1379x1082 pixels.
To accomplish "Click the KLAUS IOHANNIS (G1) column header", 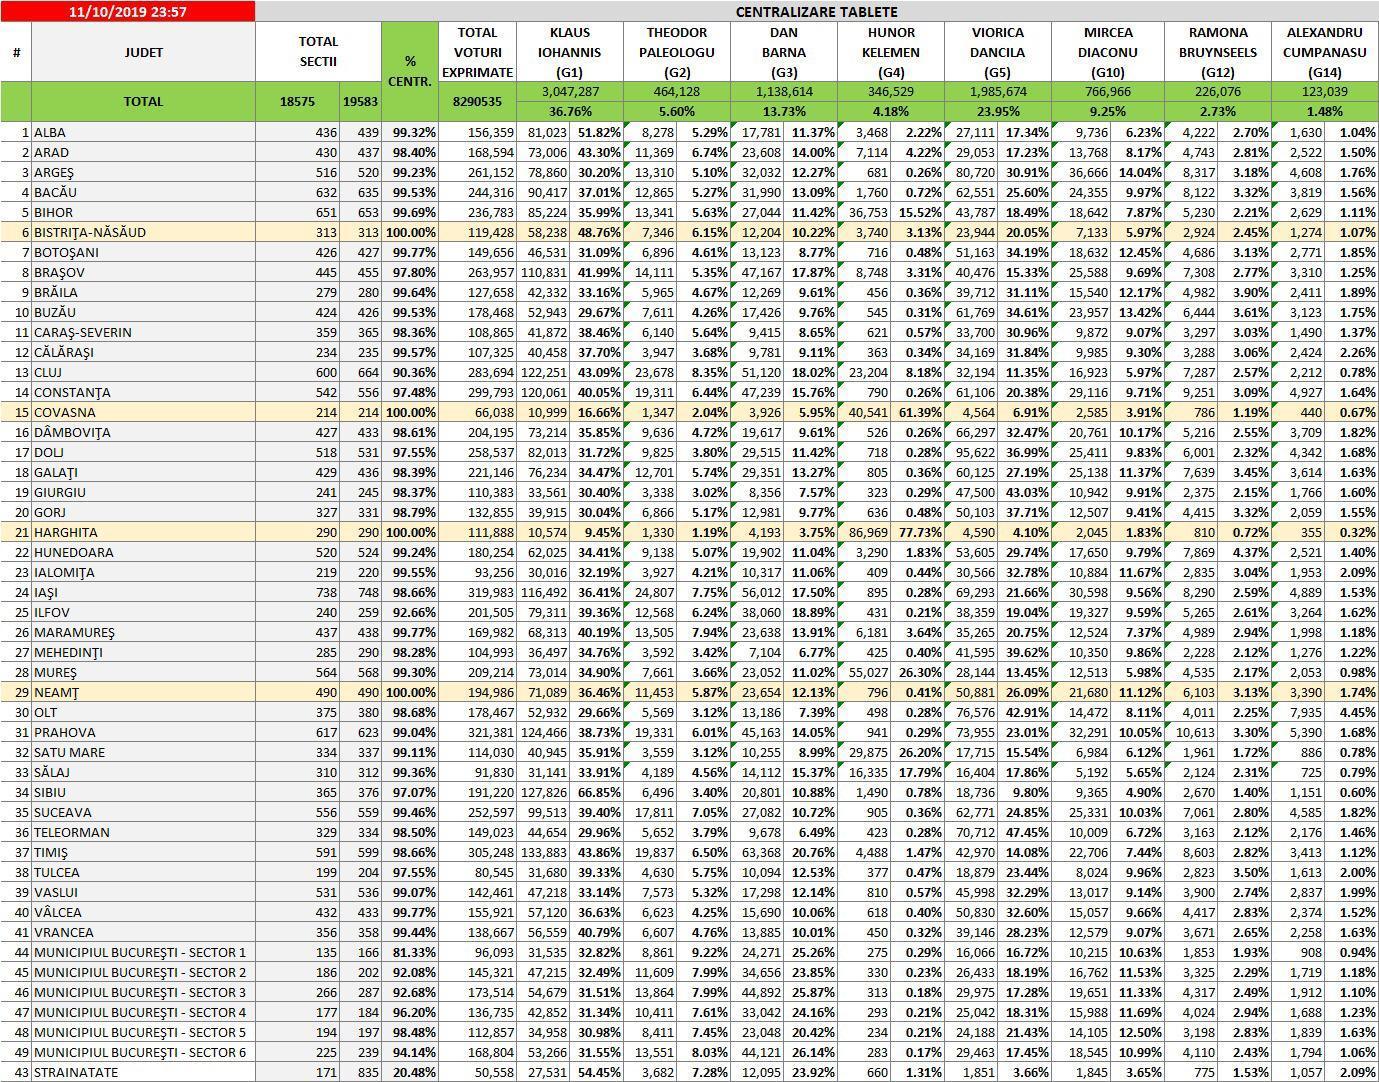I will [x=570, y=52].
